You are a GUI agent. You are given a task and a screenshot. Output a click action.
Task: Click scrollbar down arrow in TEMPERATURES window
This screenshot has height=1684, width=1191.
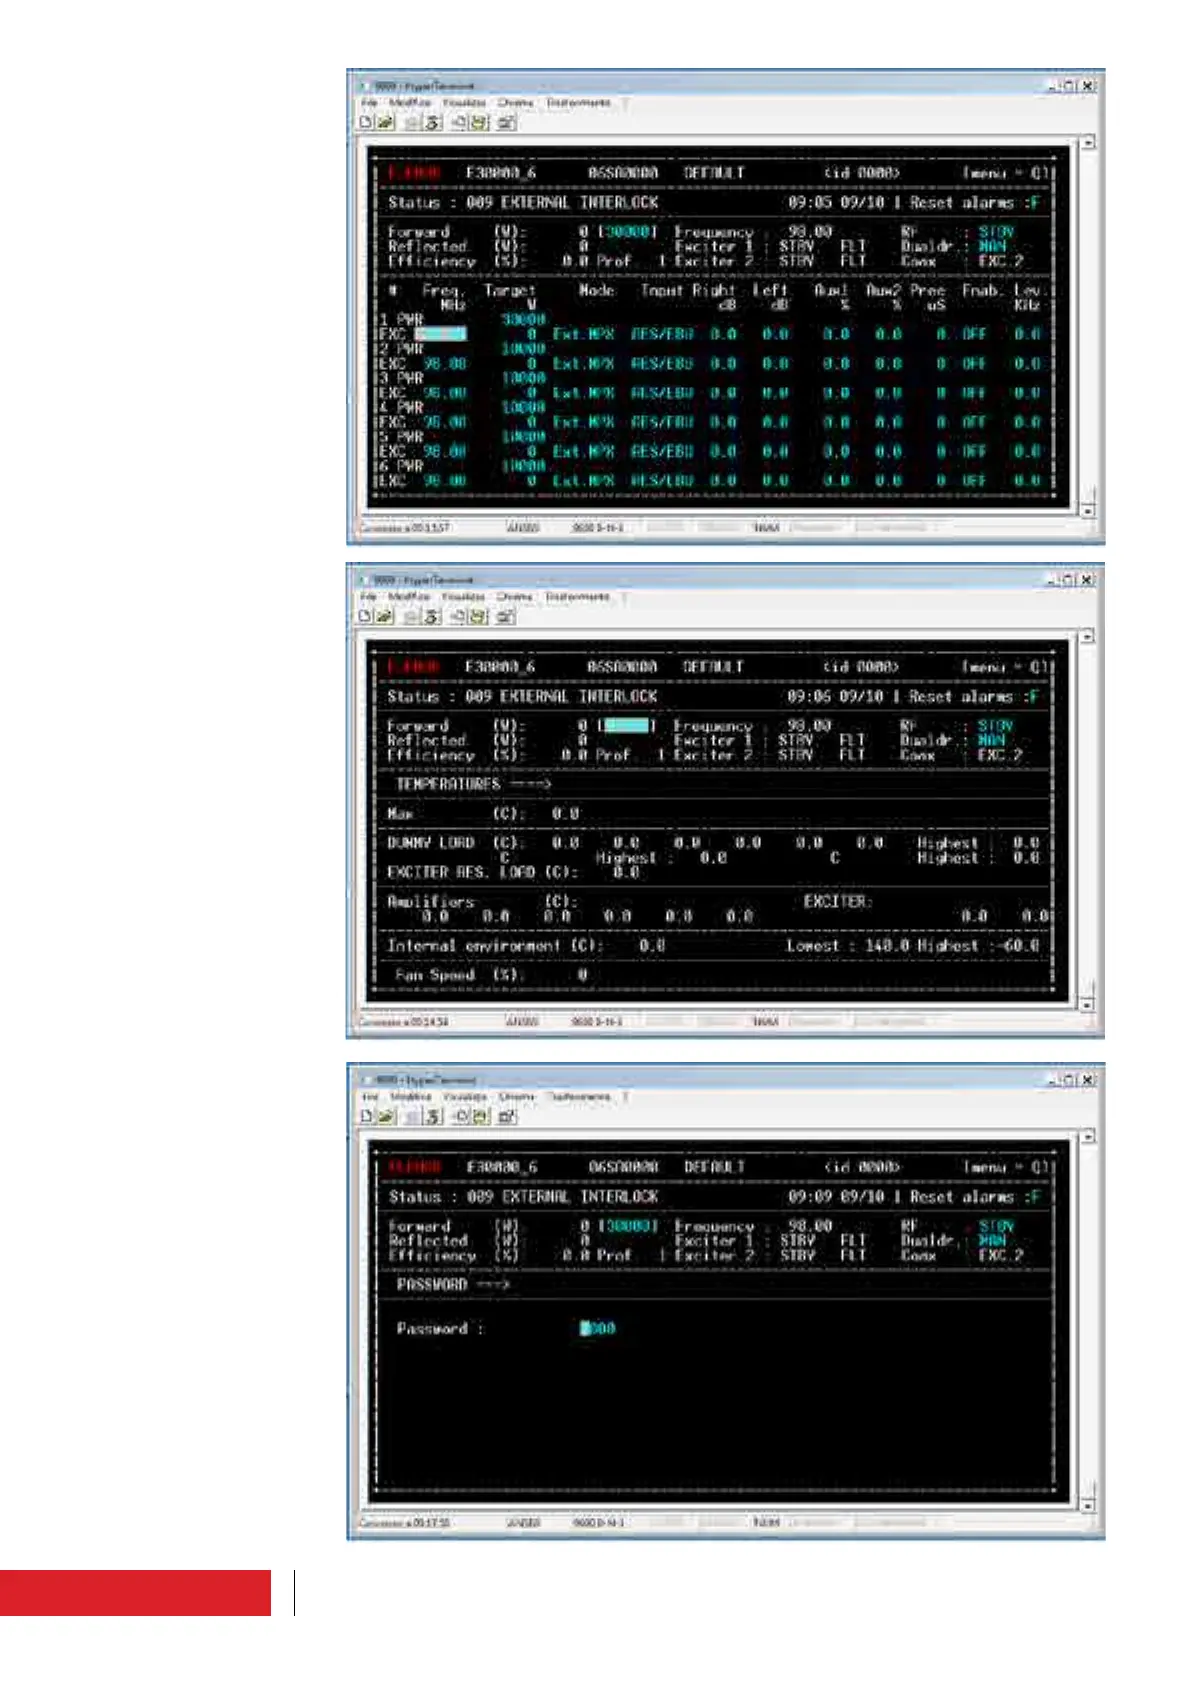pyautogui.click(x=1088, y=1004)
